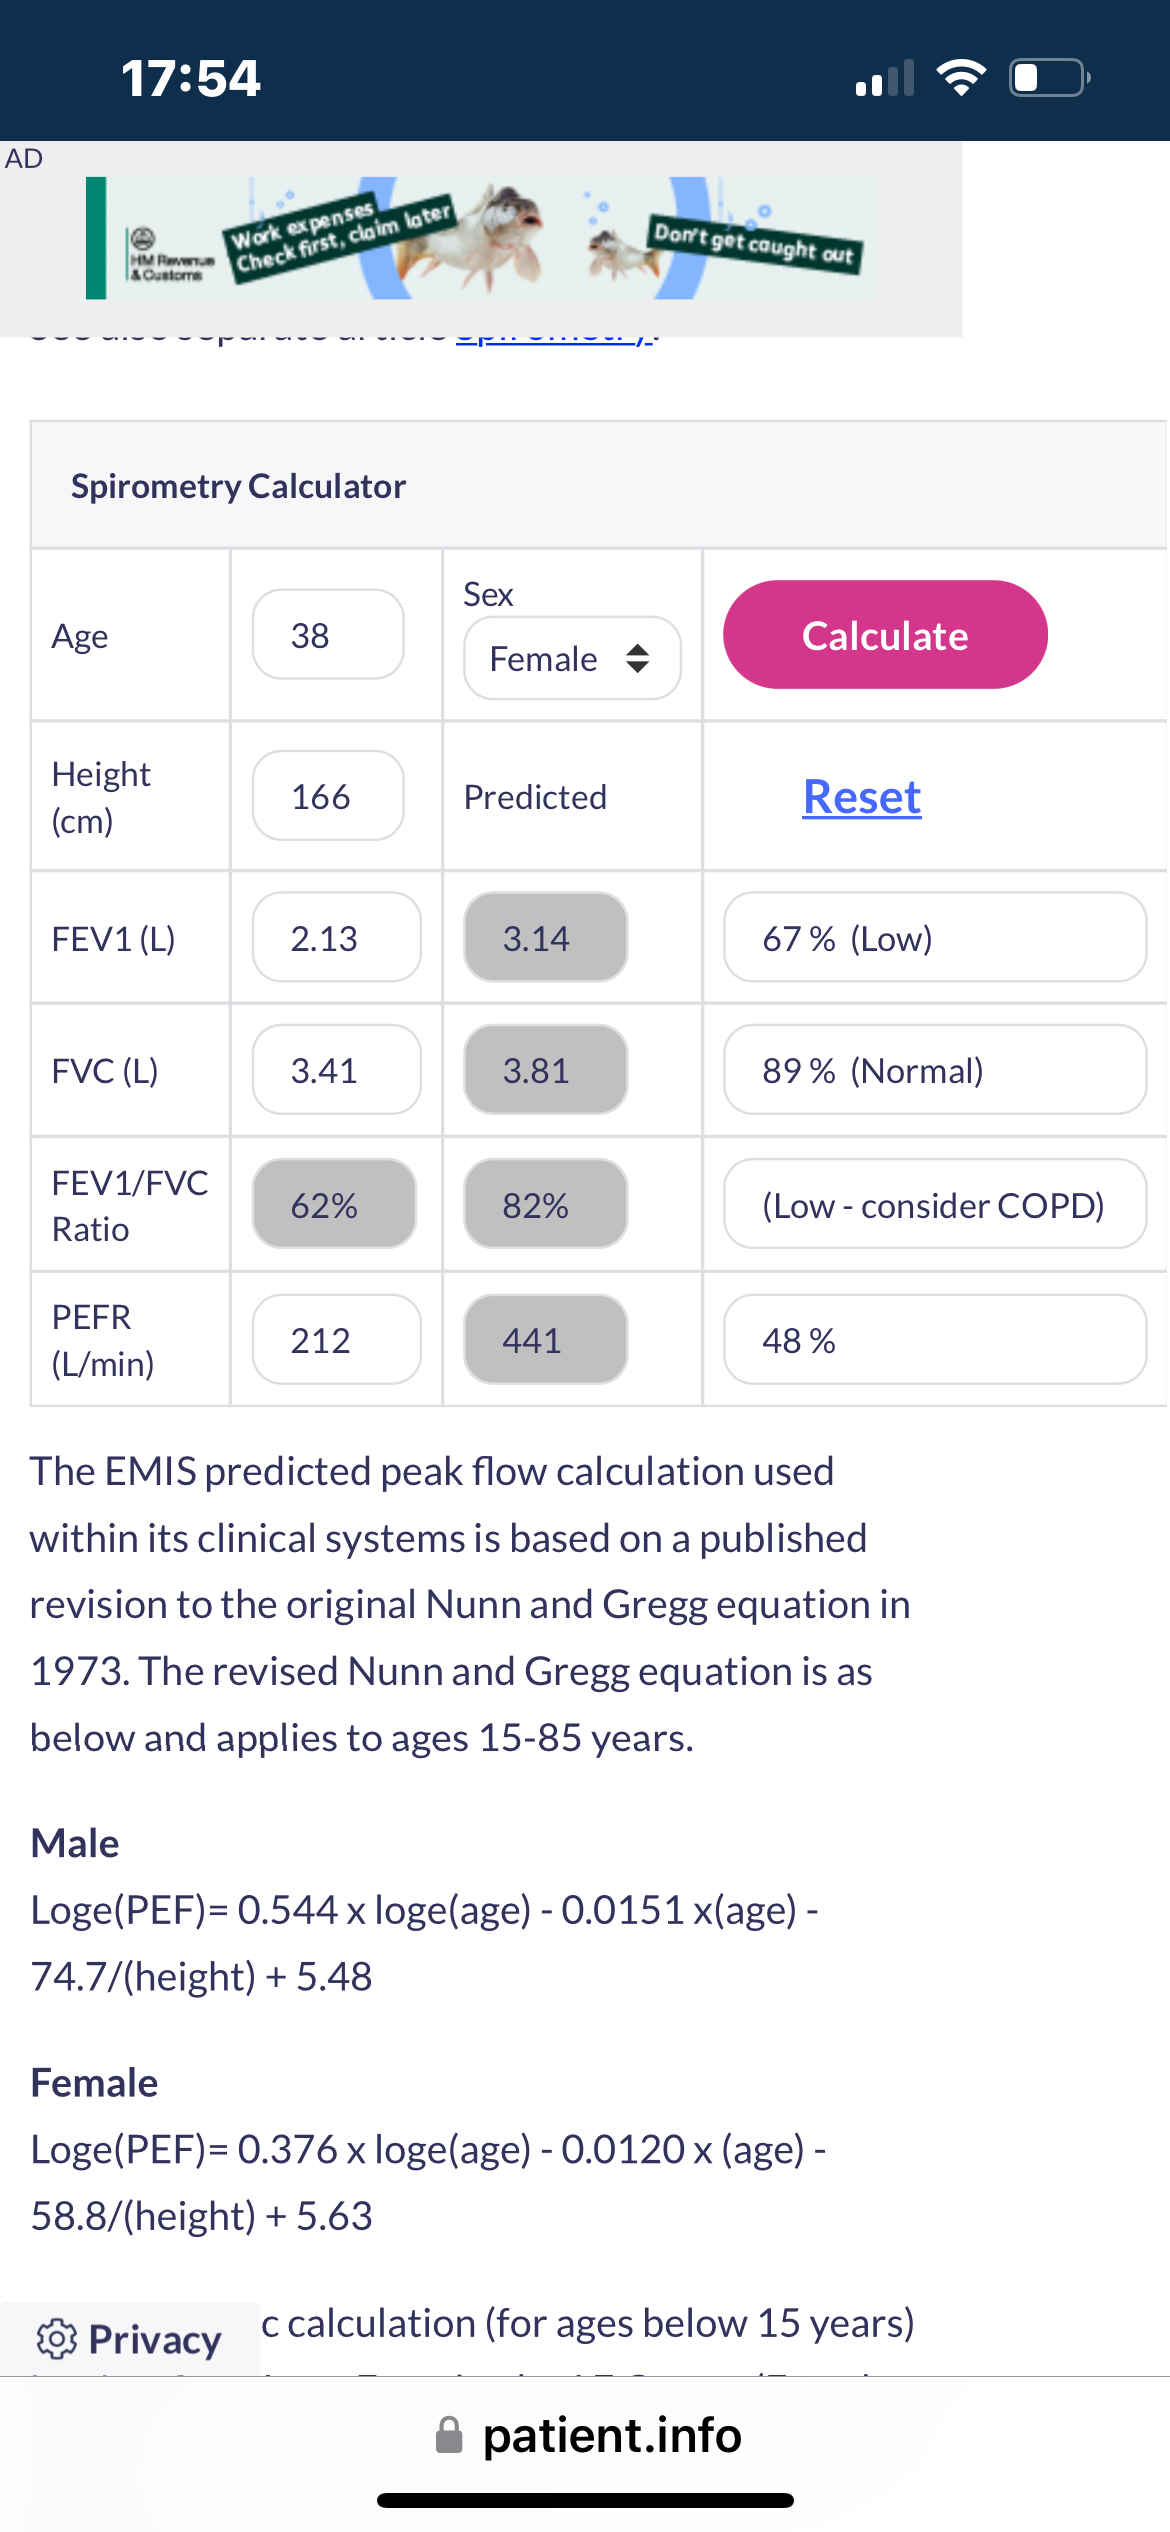
Task: Select the Height (cm) input field
Action: click(328, 796)
